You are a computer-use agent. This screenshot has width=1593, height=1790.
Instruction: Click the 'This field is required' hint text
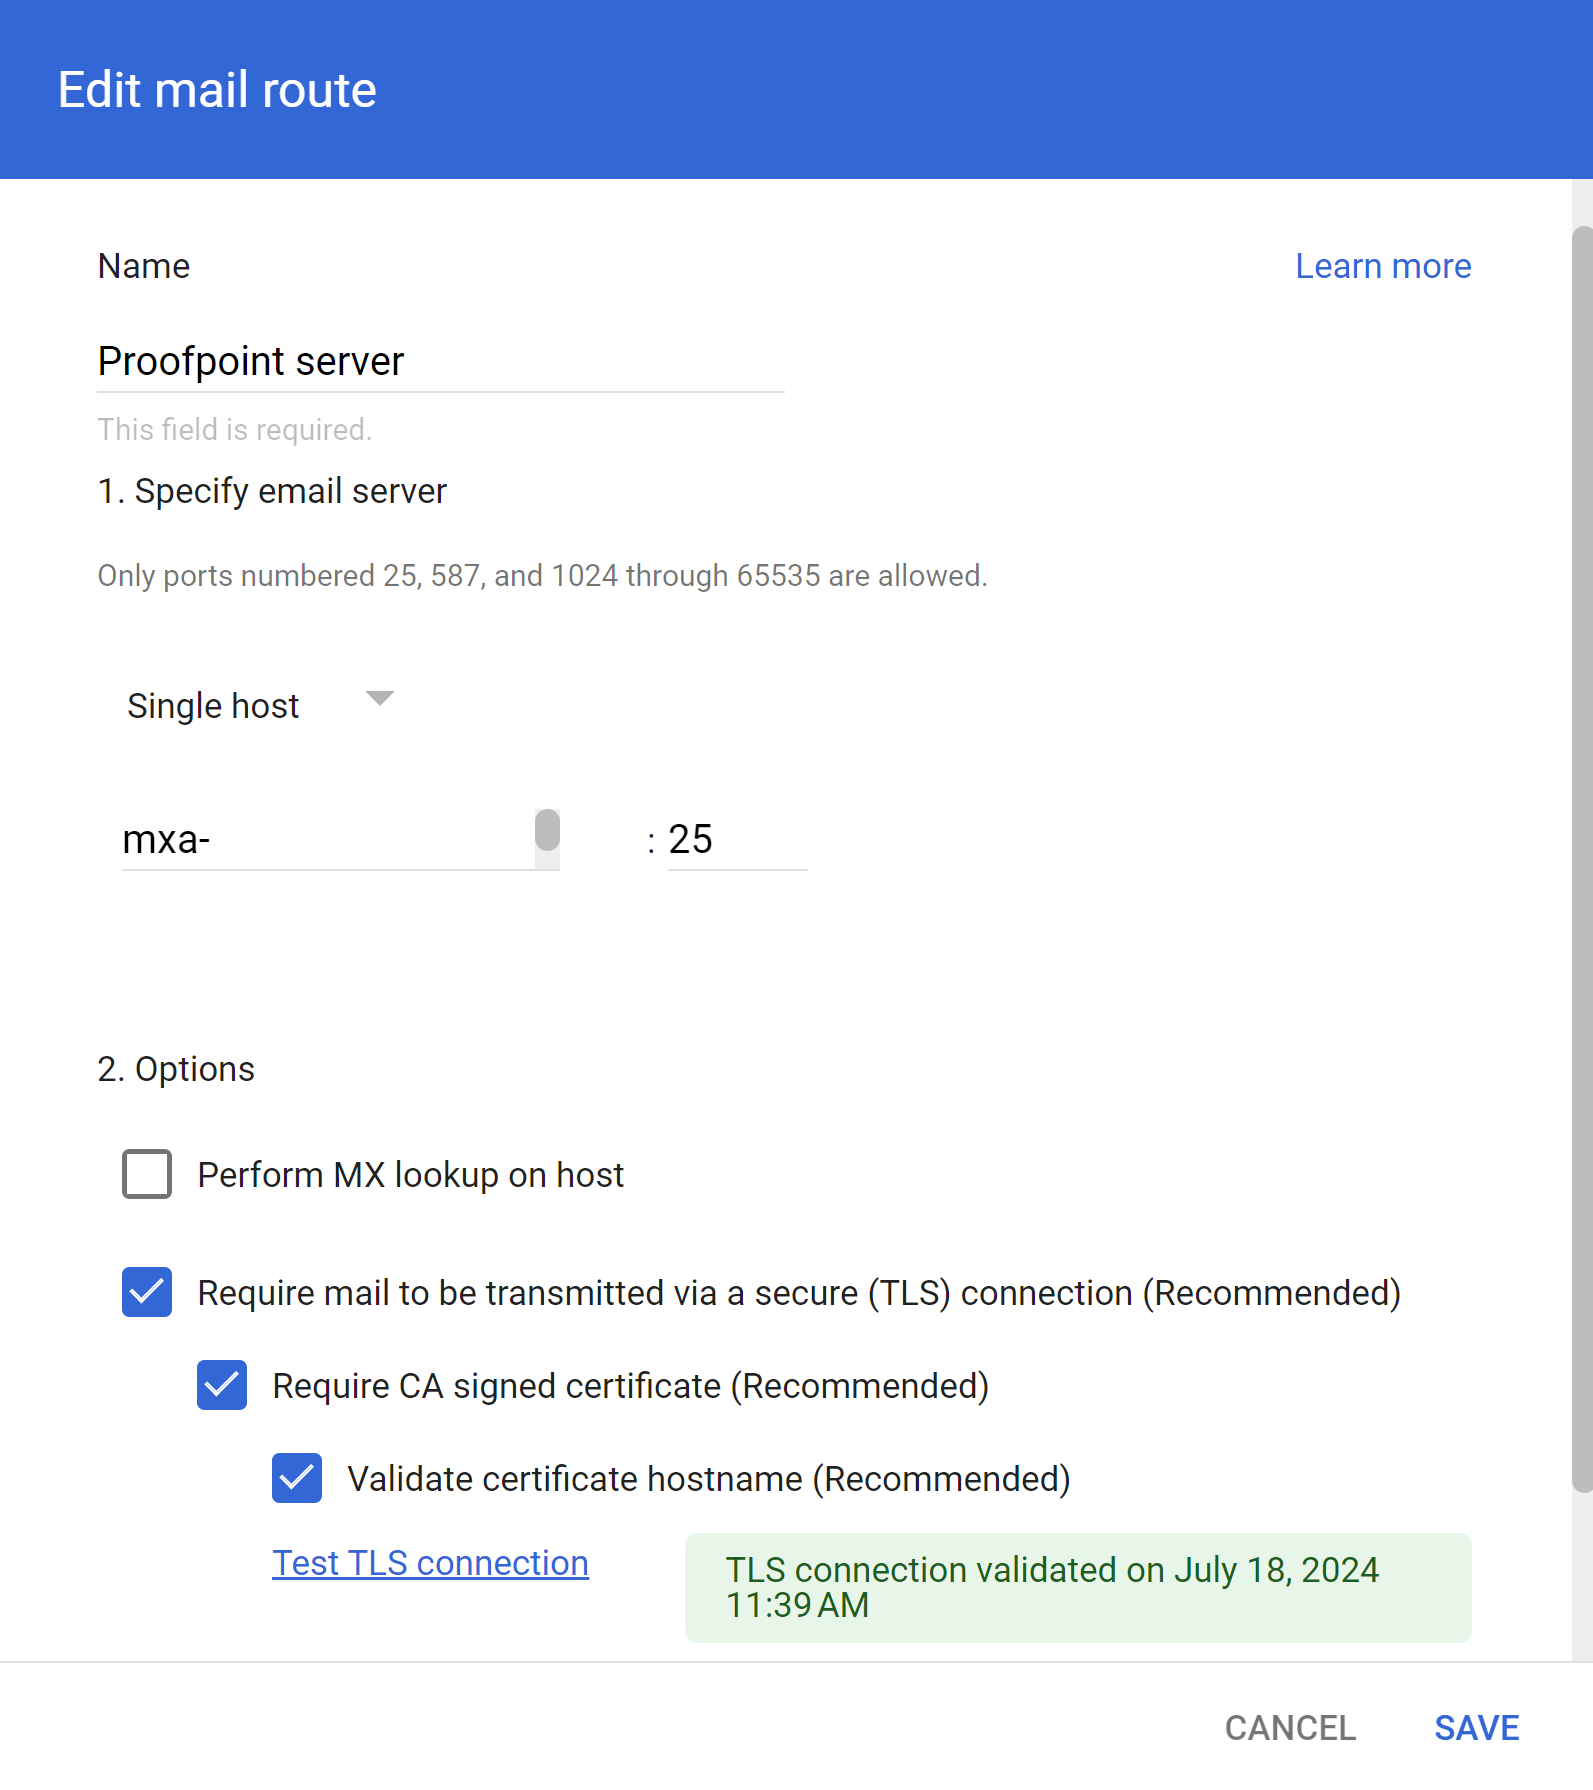coord(235,430)
